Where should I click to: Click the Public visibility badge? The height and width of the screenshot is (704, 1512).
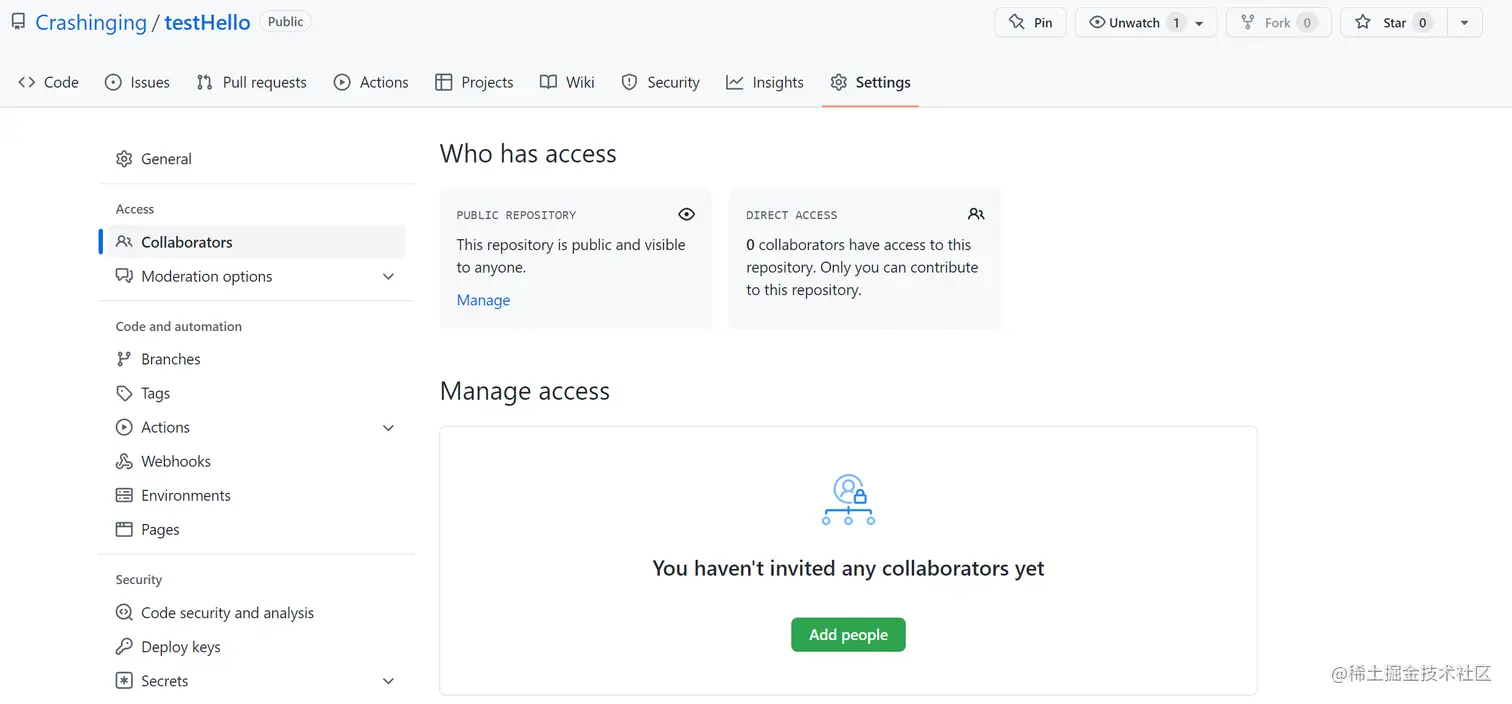pos(285,21)
